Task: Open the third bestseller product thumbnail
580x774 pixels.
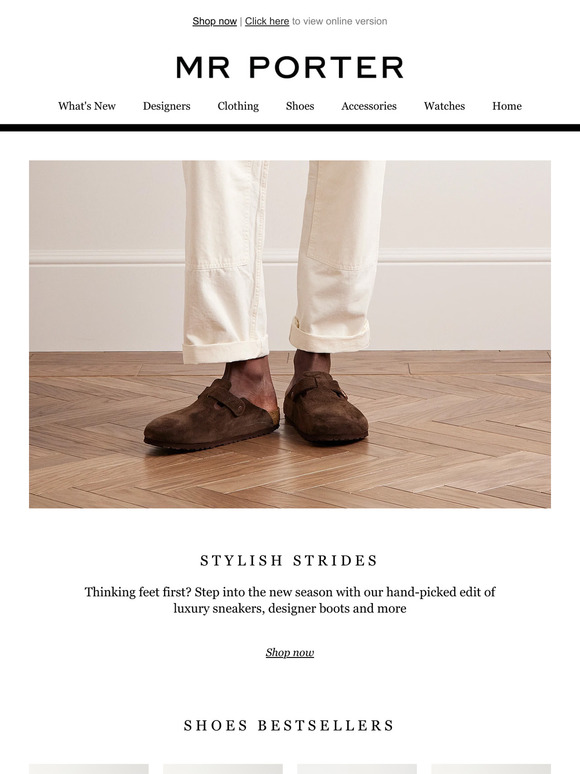Action: click(x=357, y=769)
